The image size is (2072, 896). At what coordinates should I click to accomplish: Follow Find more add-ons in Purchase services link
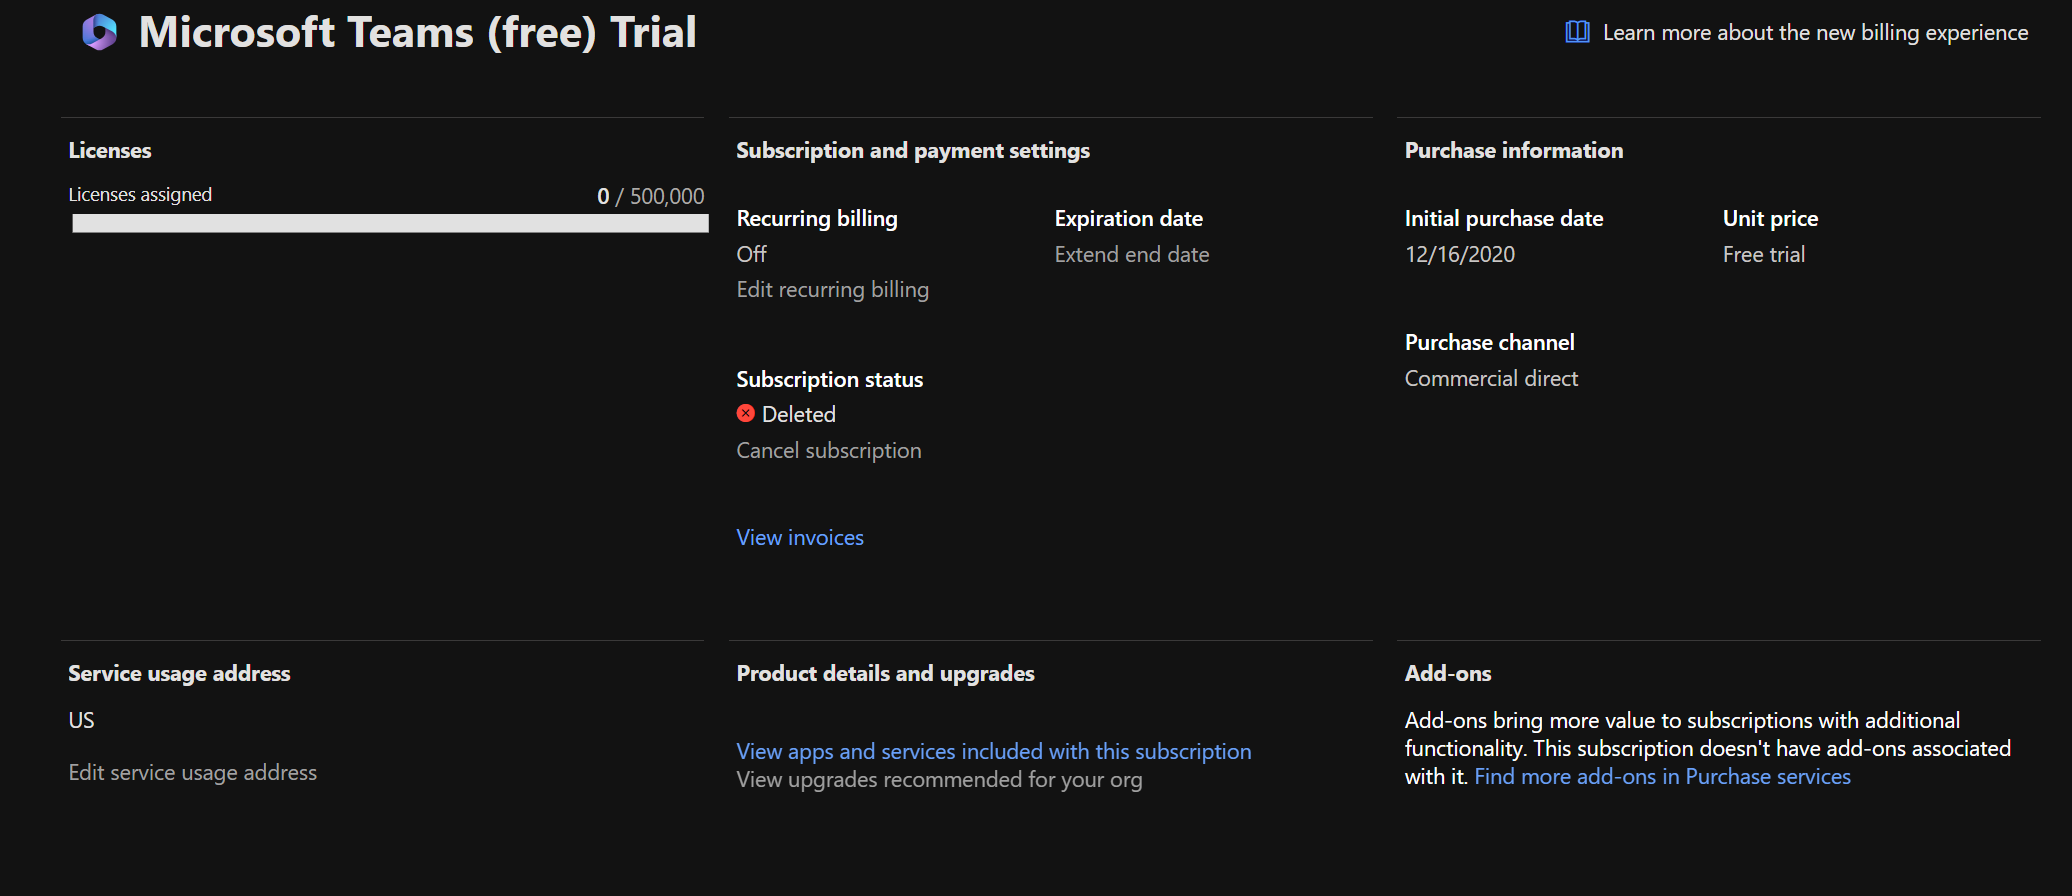click(1662, 776)
